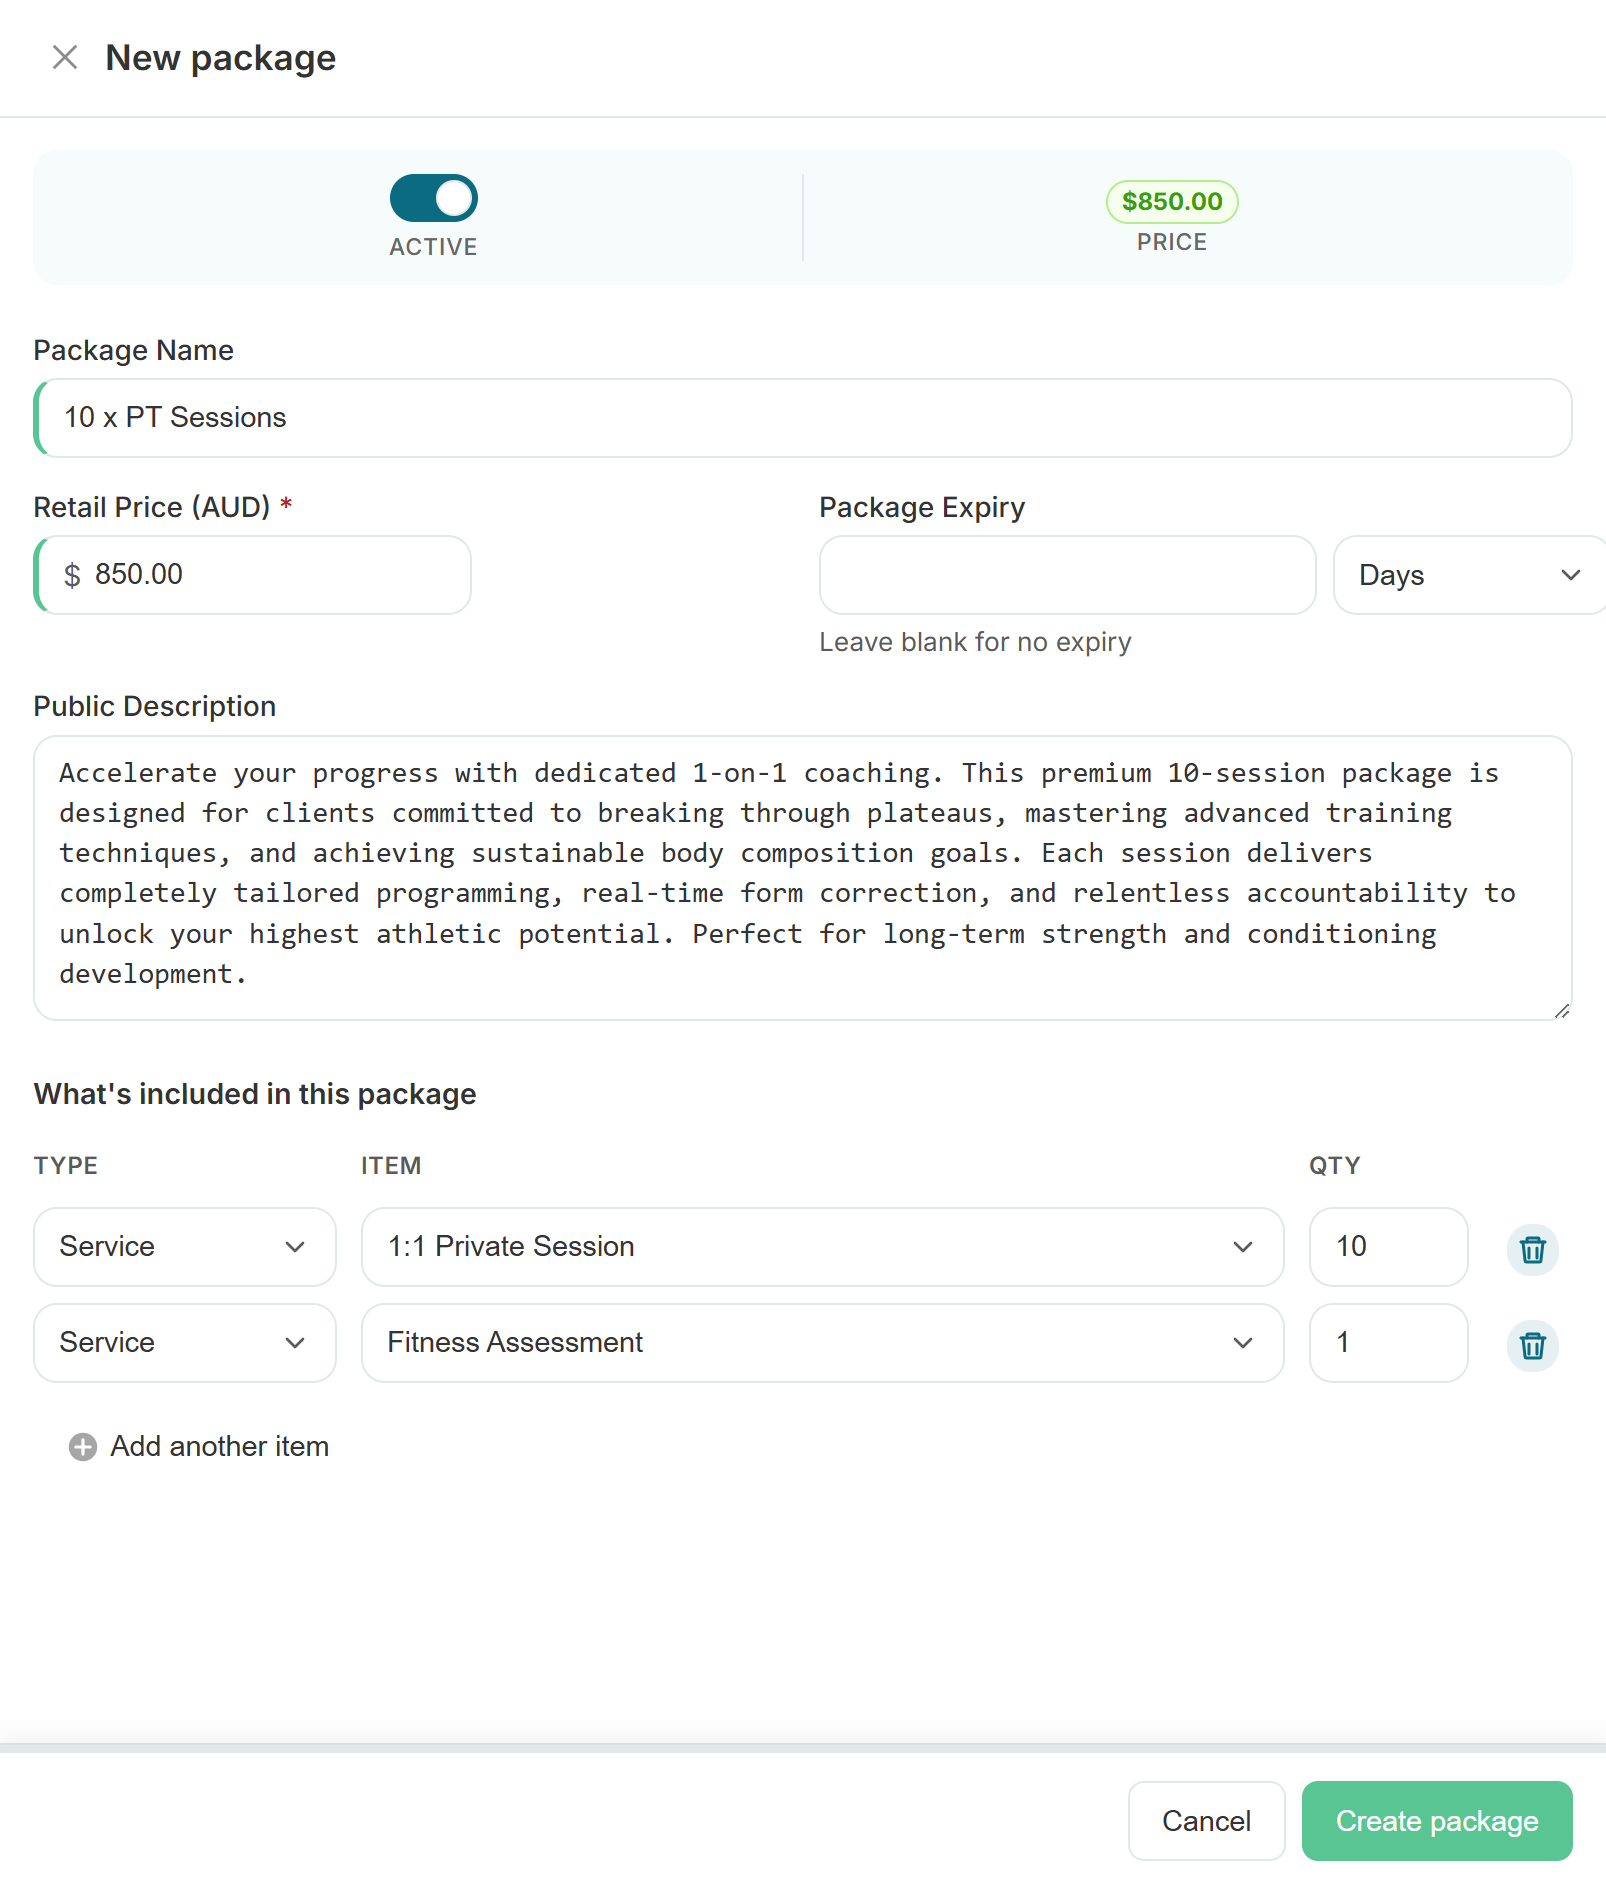The width and height of the screenshot is (1606, 1882).
Task: Click into Retail Price field
Action: click(x=252, y=575)
